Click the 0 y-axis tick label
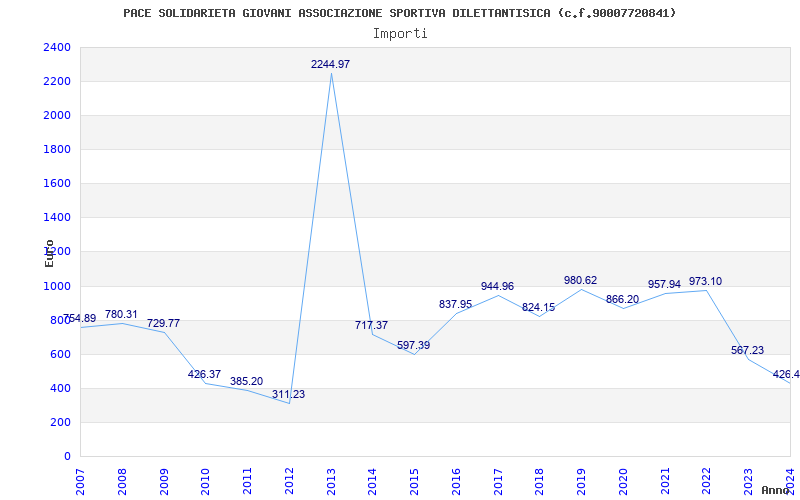This screenshot has height=500, width=800. point(67,457)
